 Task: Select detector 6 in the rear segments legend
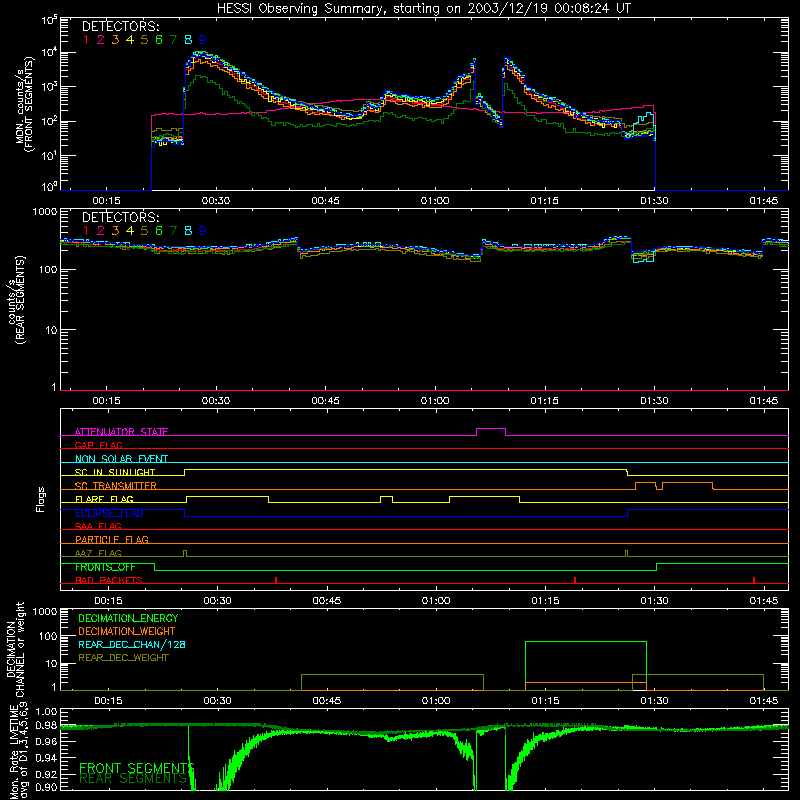(x=159, y=231)
